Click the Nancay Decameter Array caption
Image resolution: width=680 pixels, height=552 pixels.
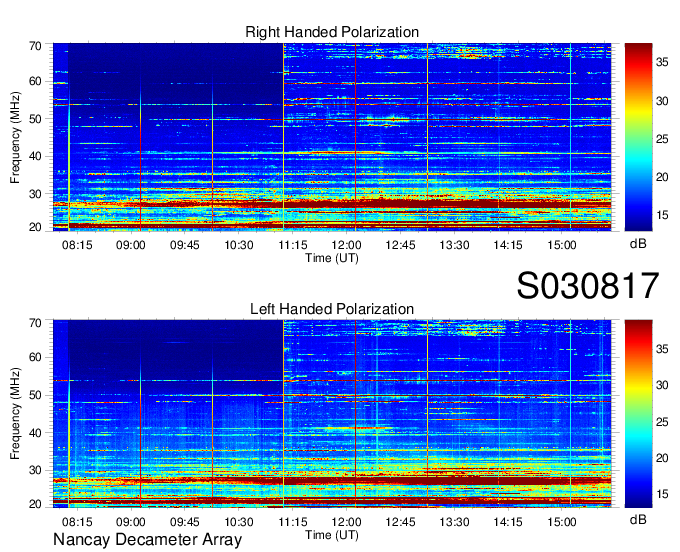click(147, 540)
